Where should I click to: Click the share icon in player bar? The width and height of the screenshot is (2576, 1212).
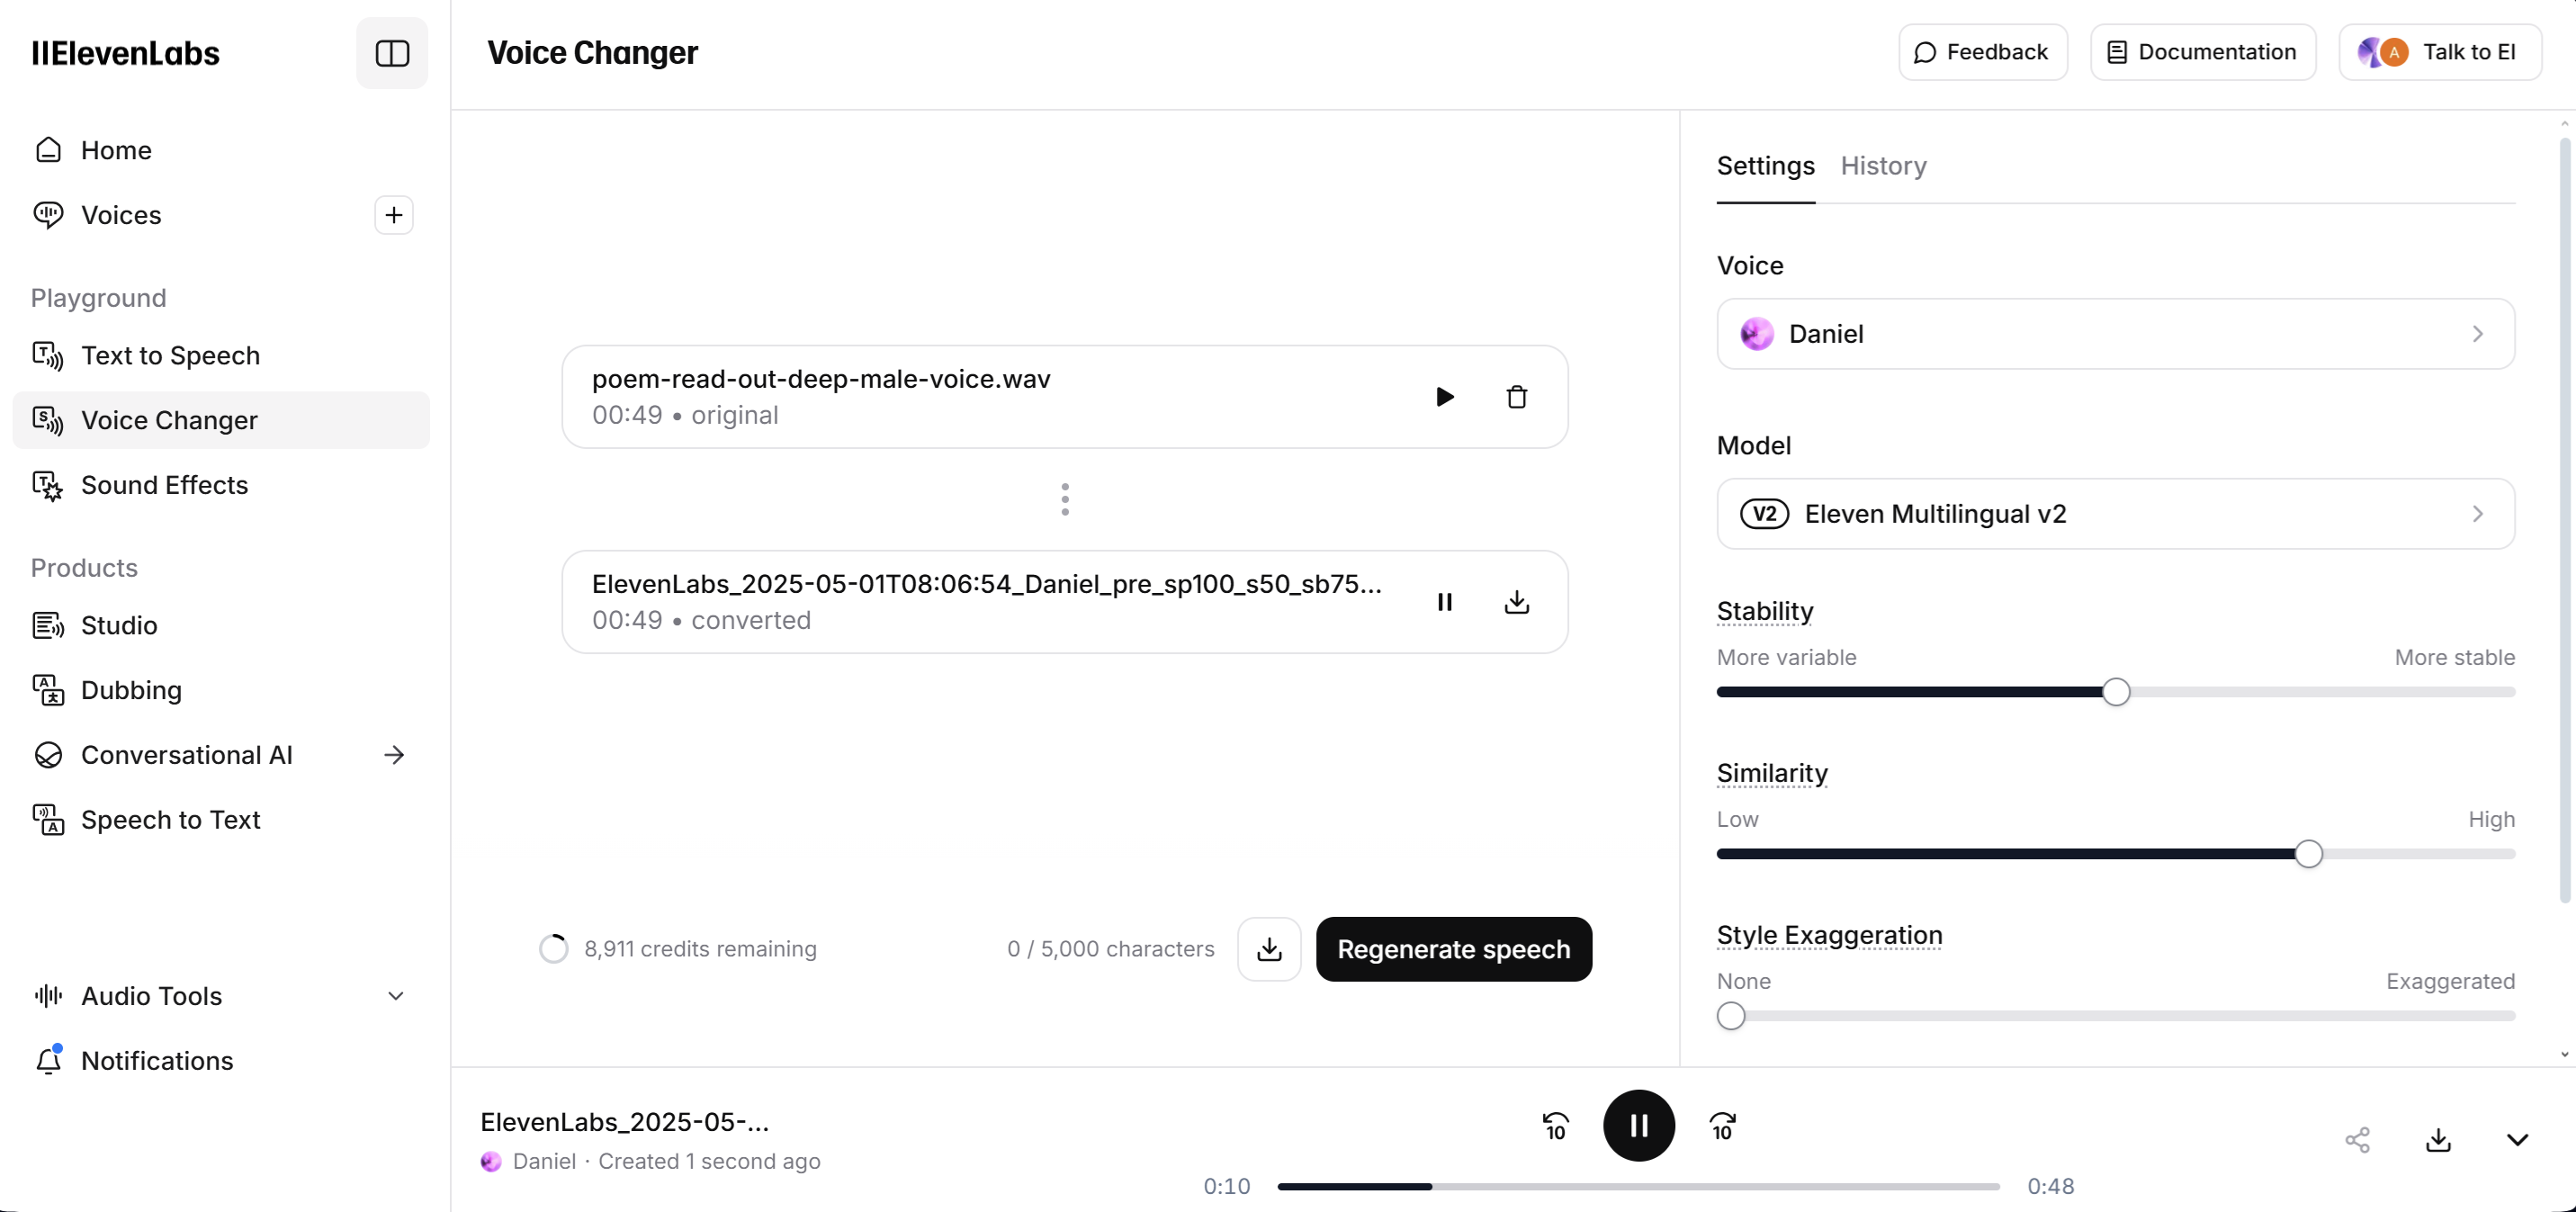[x=2357, y=1140]
